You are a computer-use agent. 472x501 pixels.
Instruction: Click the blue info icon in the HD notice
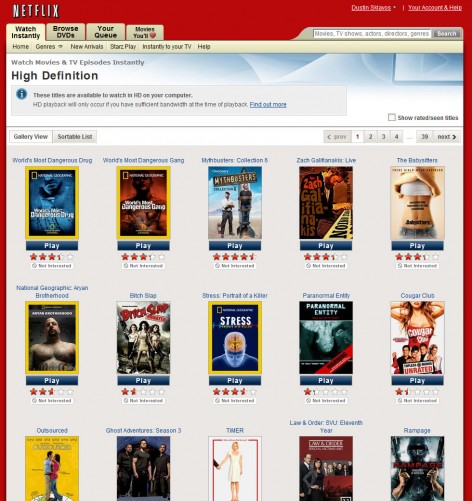click(22, 94)
